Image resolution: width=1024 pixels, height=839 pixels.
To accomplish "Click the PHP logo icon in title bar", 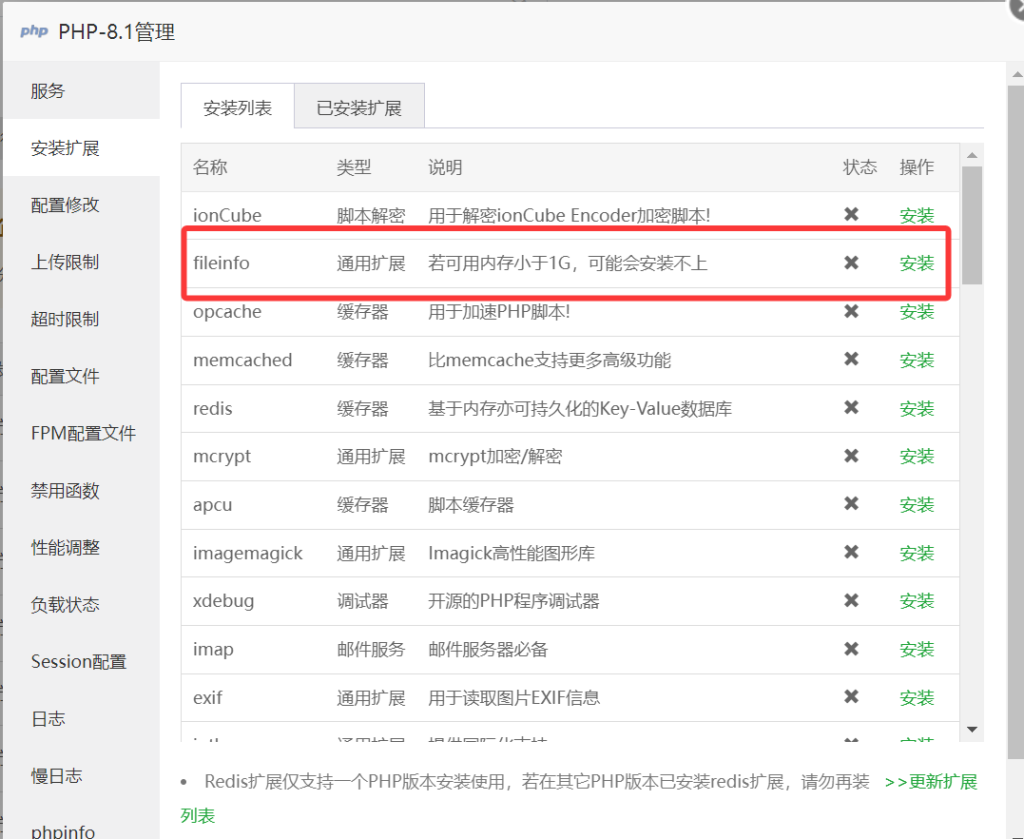I will 34,32.
